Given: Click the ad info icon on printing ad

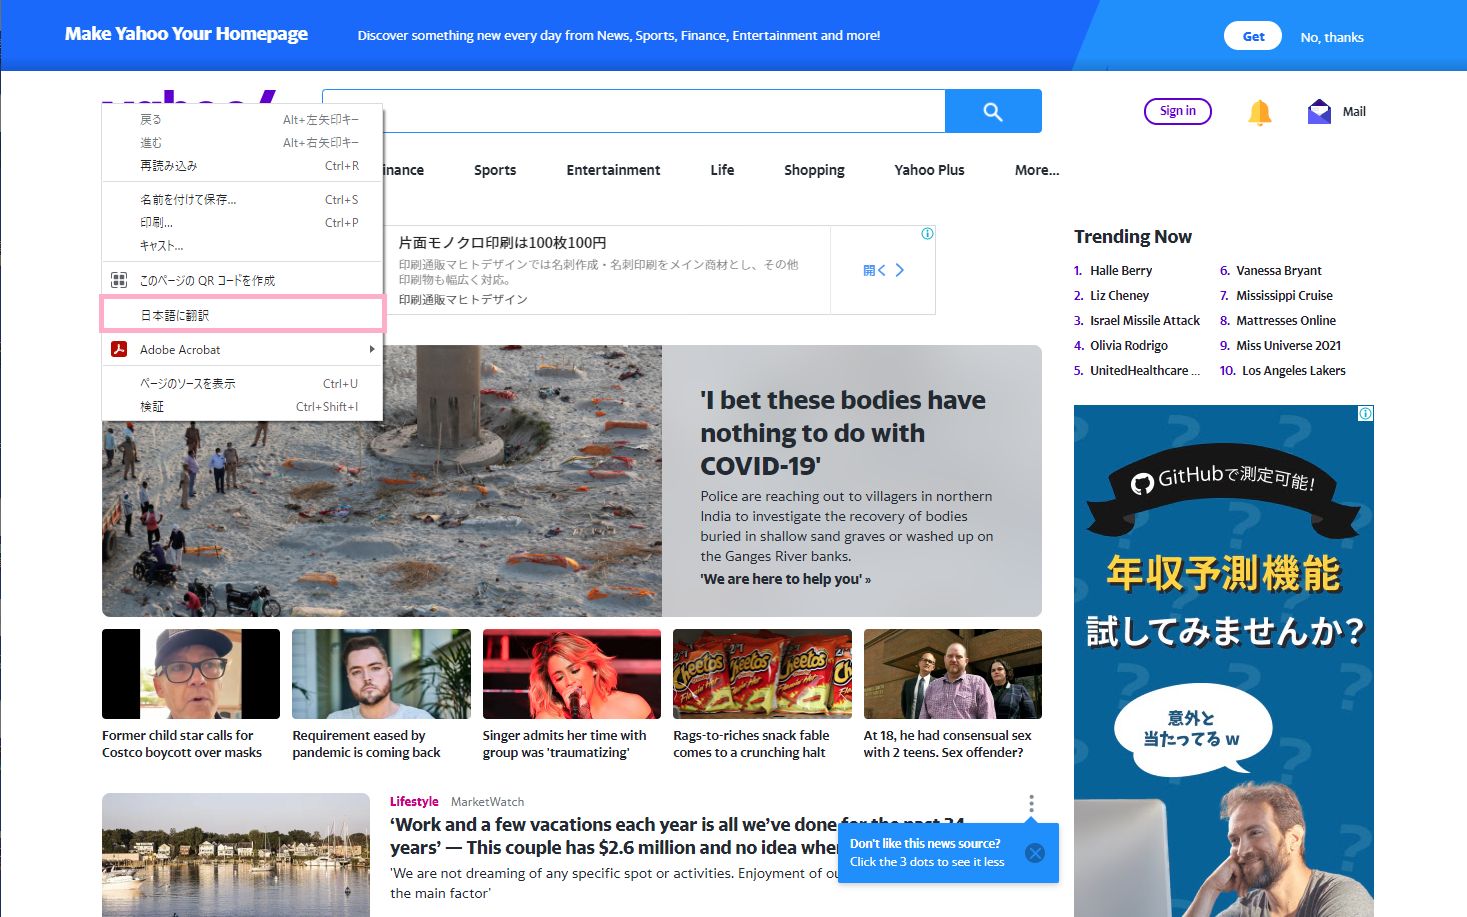Looking at the screenshot, I should pyautogui.click(x=927, y=233).
